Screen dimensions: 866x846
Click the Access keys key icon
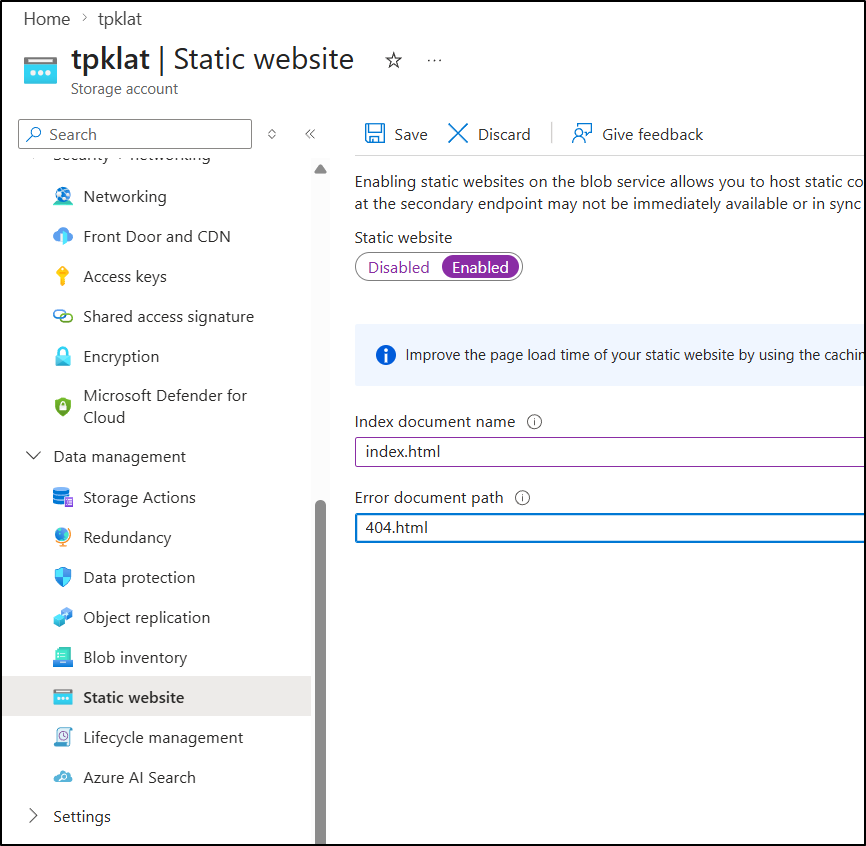tap(63, 277)
